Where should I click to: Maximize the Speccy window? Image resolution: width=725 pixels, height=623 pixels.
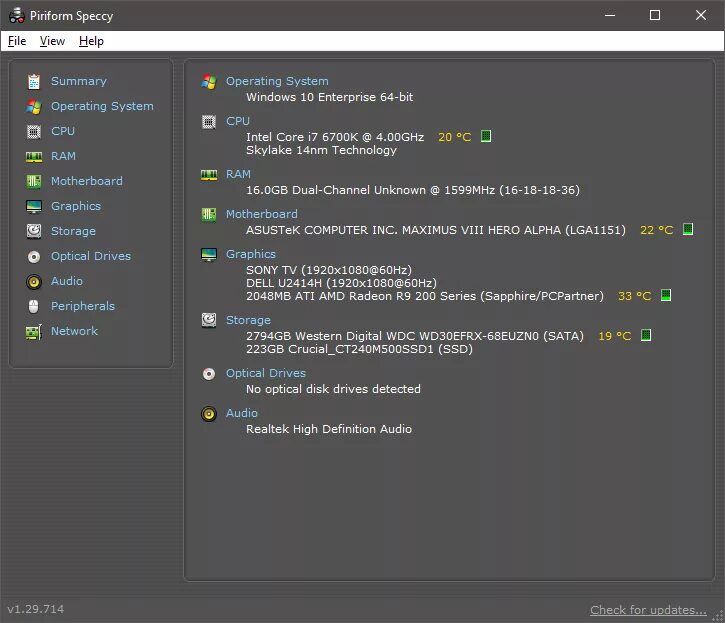tap(655, 15)
